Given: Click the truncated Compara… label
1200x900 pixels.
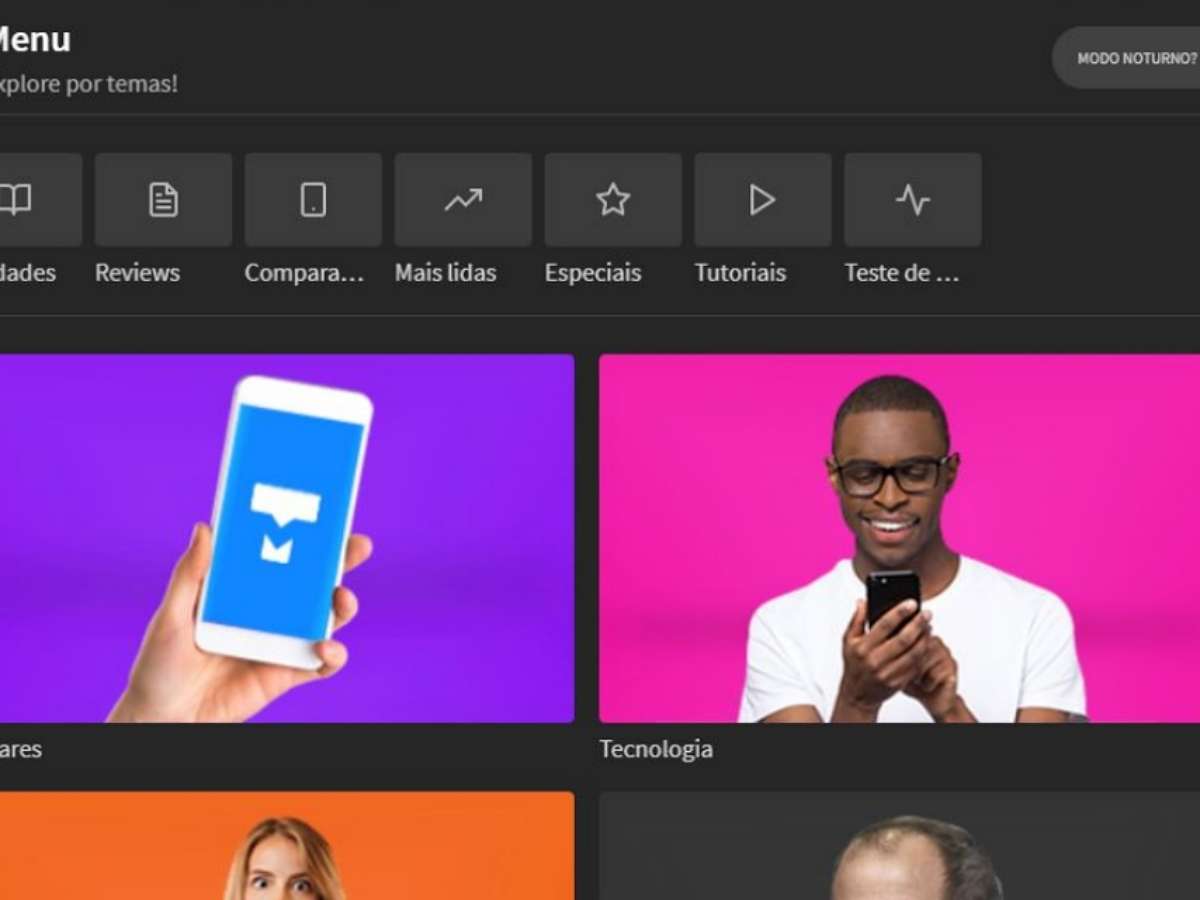Looking at the screenshot, I should pyautogui.click(x=304, y=273).
